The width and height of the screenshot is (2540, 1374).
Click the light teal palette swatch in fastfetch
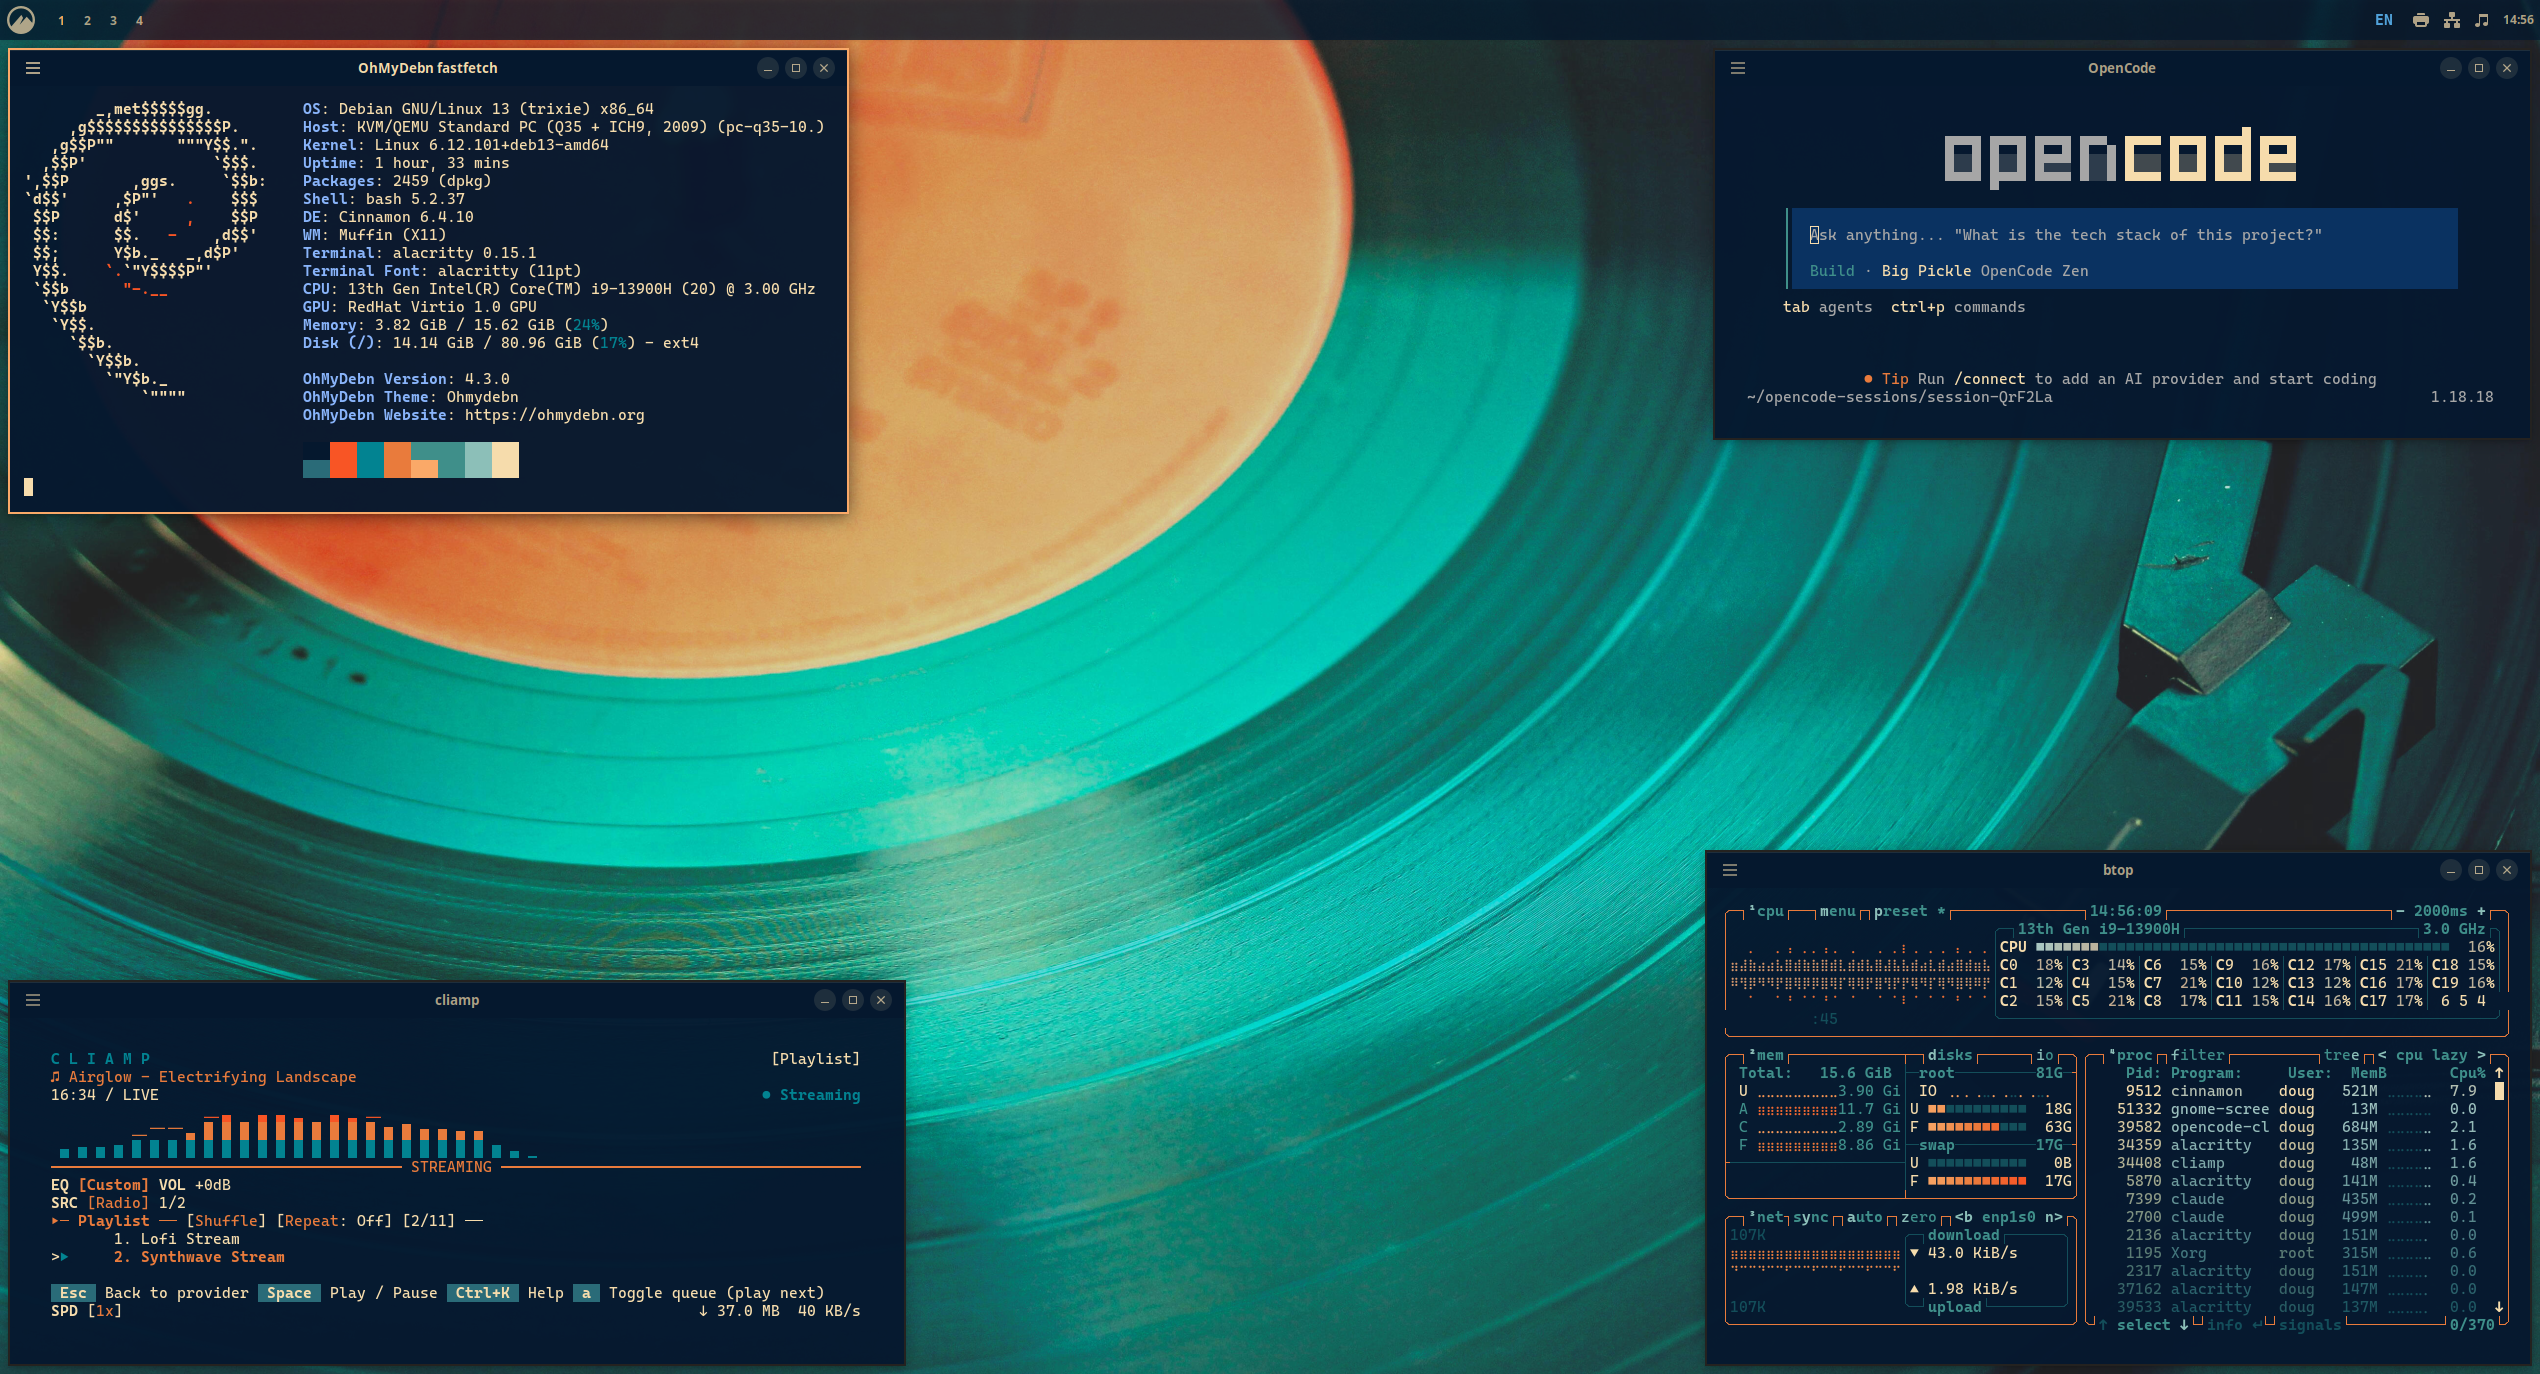pos(478,460)
